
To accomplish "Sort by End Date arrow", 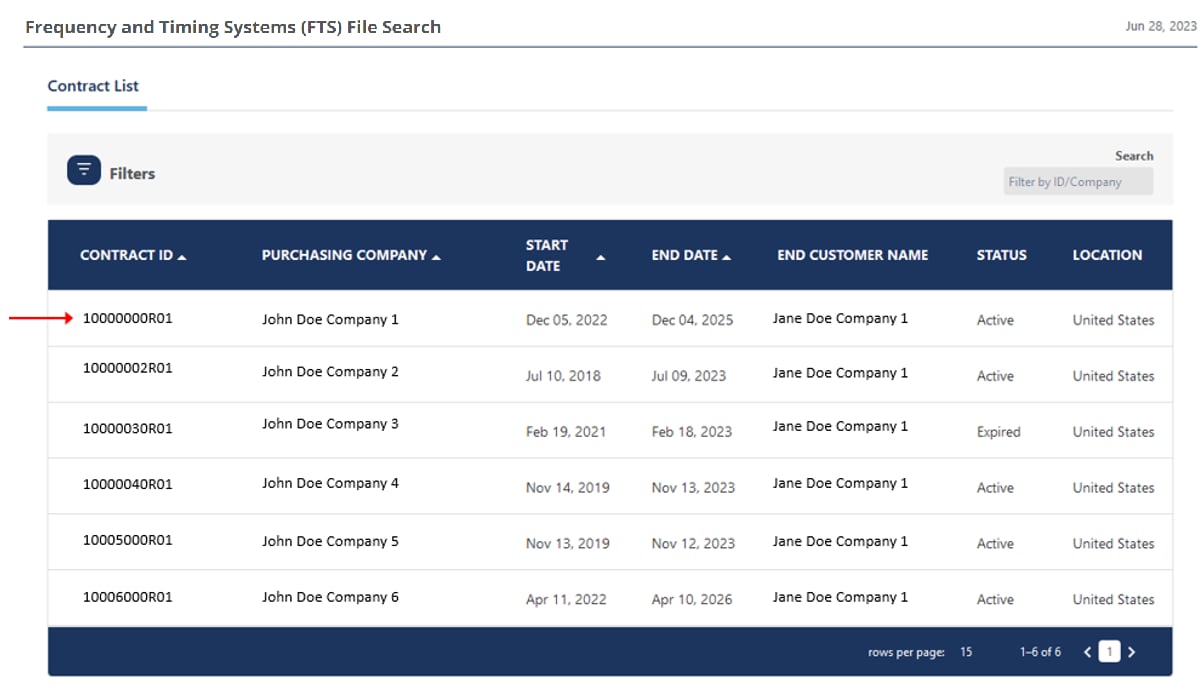I will pos(726,257).
